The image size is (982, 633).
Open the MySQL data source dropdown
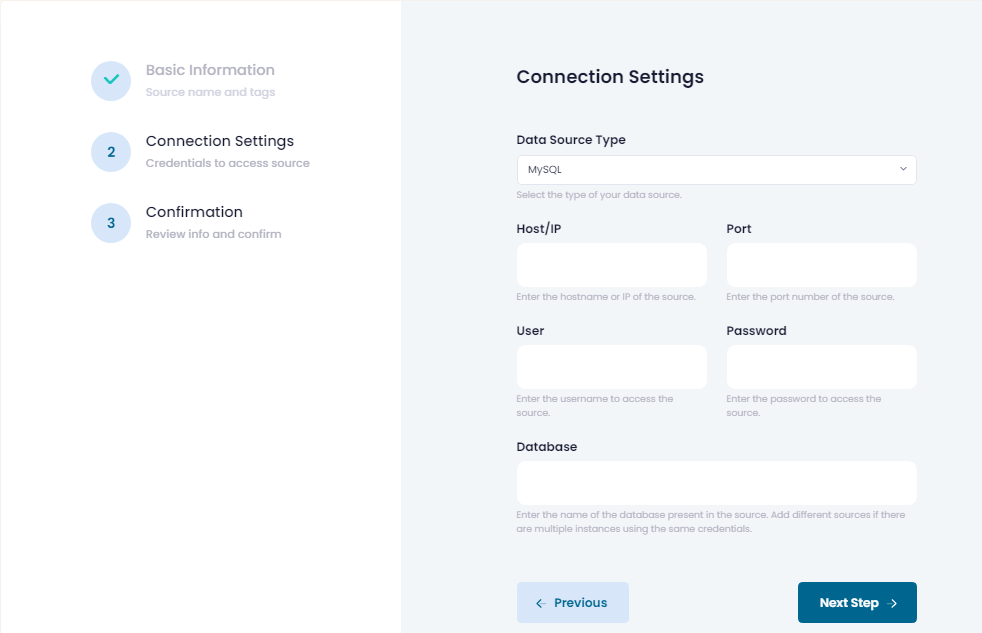pos(716,170)
